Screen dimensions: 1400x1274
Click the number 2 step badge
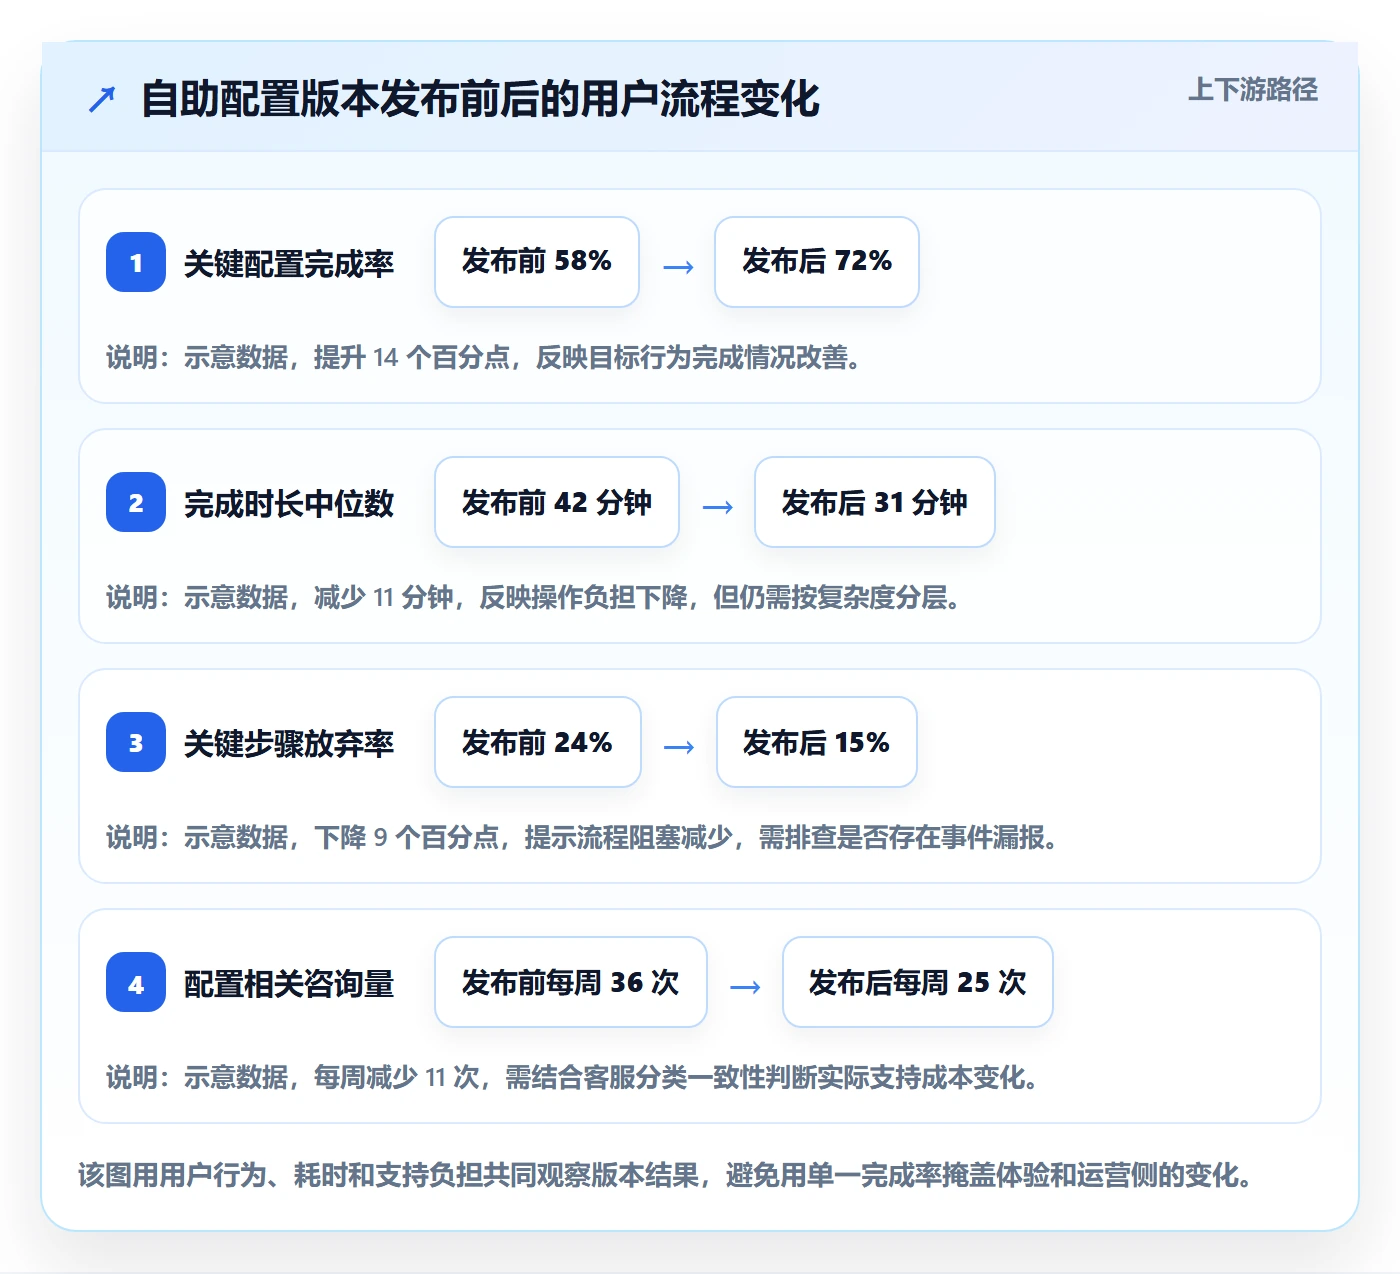(x=136, y=502)
